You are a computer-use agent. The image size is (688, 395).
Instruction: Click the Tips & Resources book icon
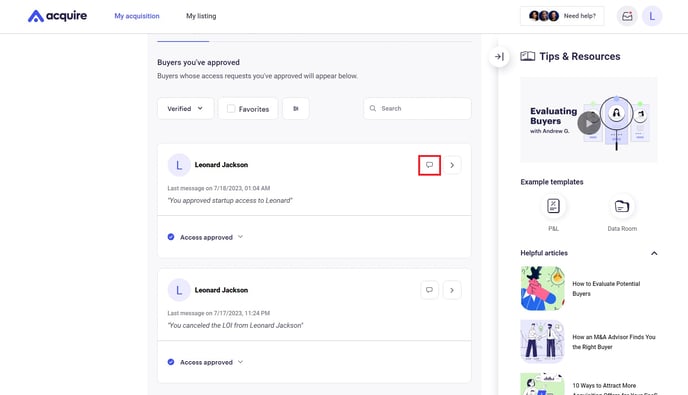click(528, 56)
